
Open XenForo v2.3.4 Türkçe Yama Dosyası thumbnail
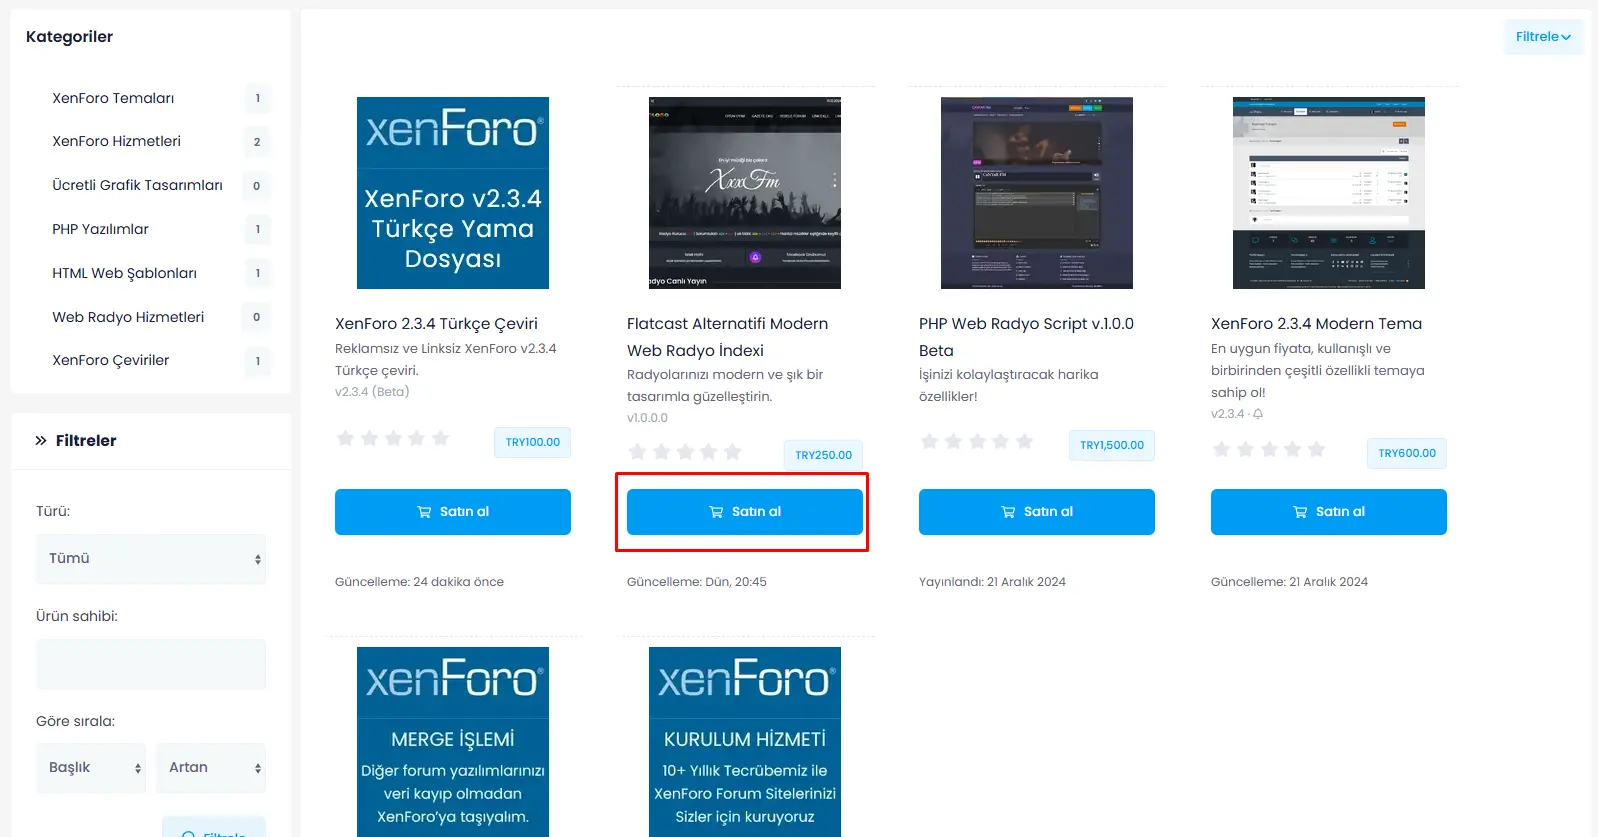coord(453,193)
